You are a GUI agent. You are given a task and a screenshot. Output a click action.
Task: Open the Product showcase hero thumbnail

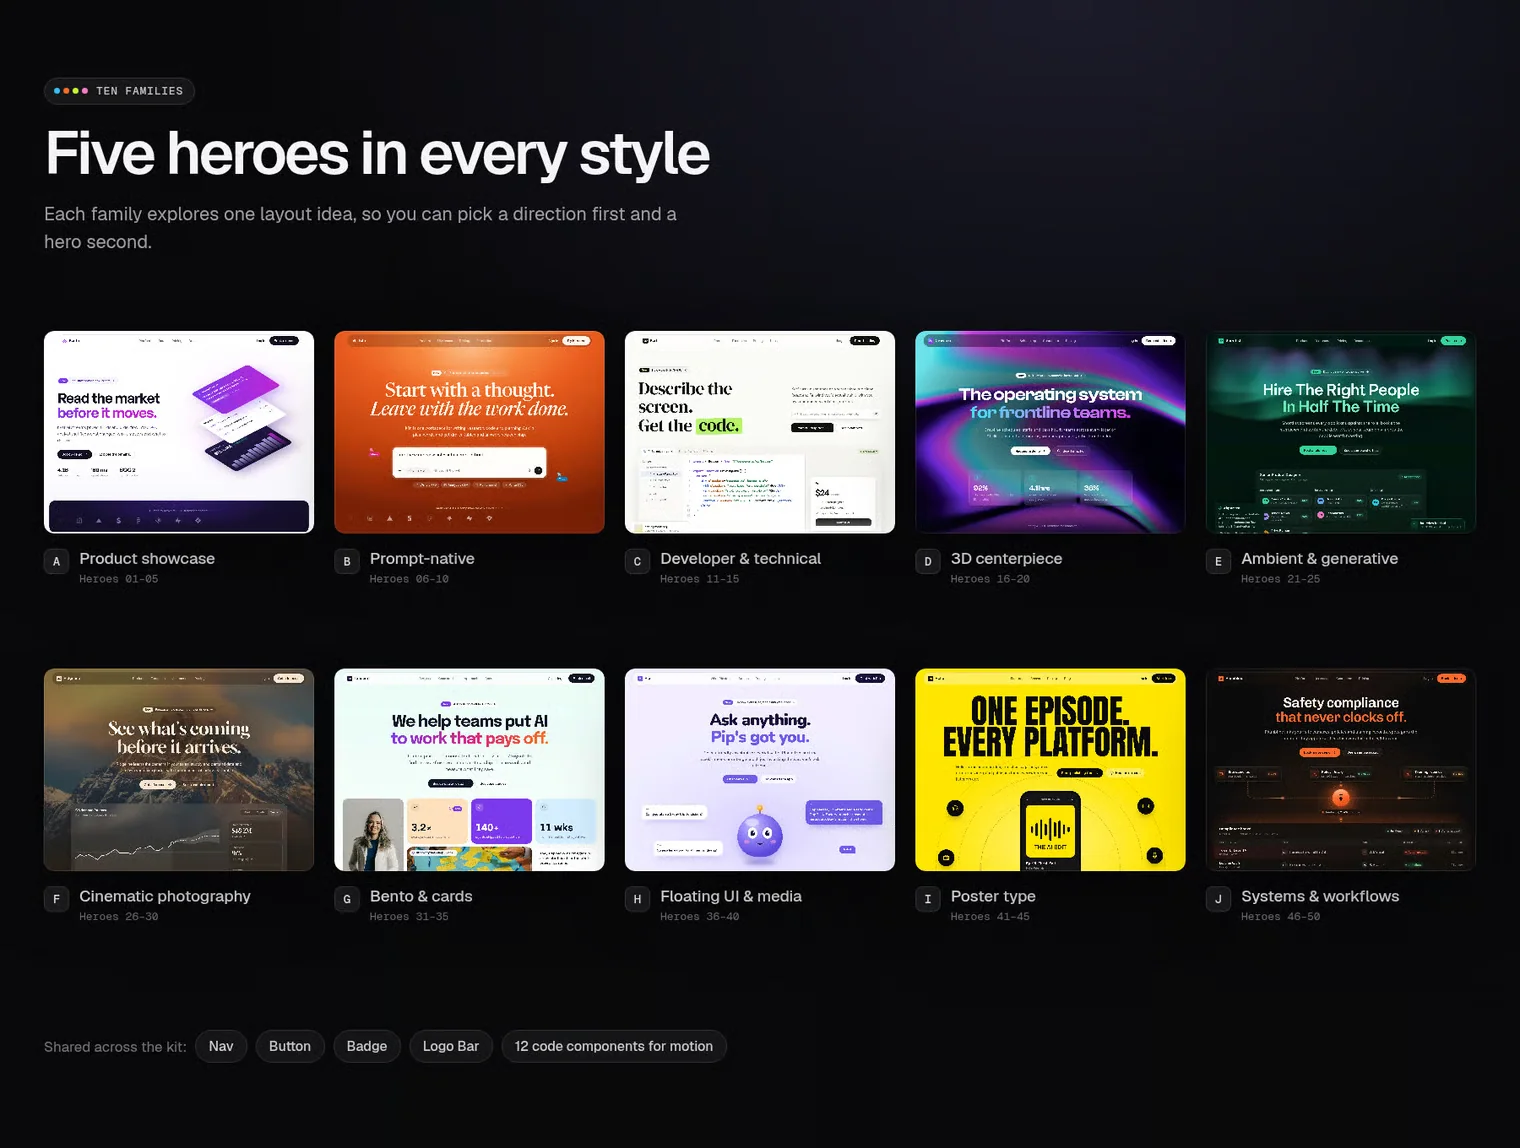(179, 432)
